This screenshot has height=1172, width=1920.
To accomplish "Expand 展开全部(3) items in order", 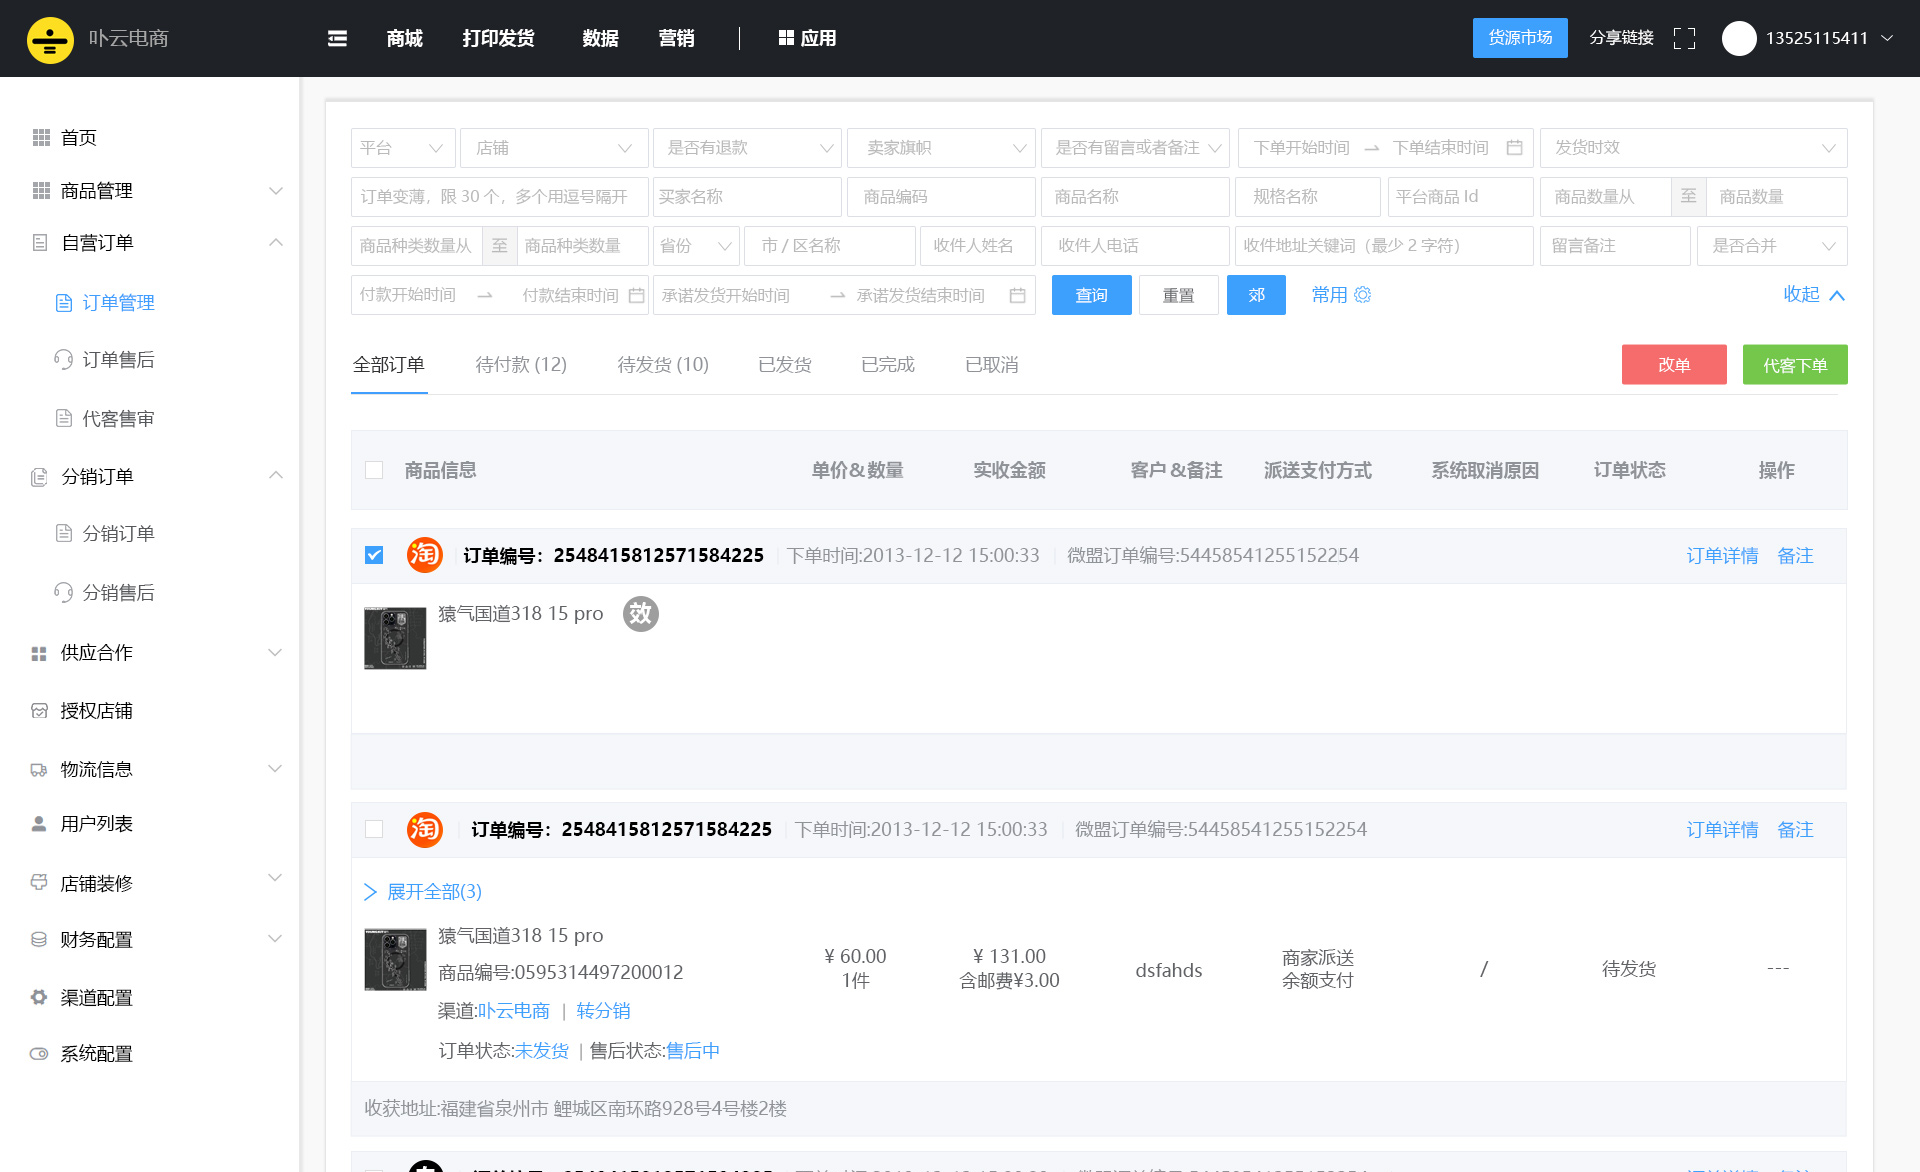I will pyautogui.click(x=423, y=891).
